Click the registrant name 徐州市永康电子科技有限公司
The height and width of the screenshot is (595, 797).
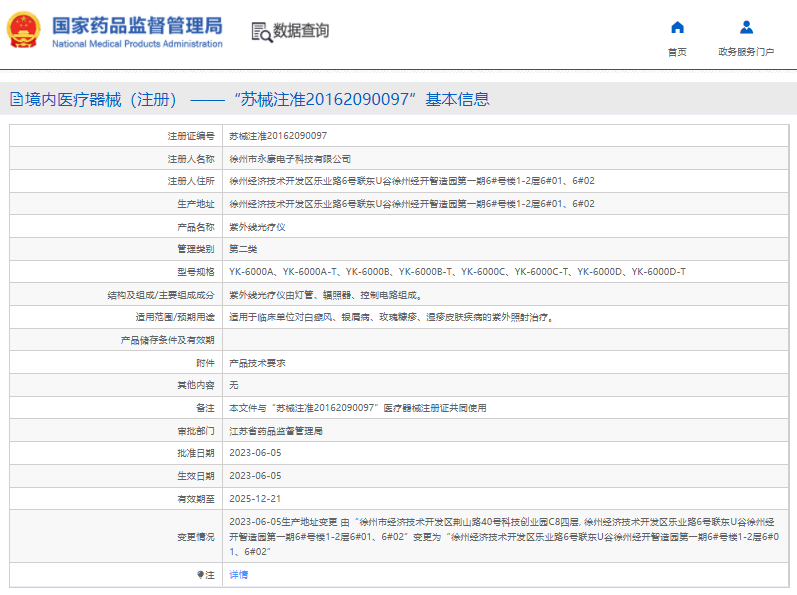pyautogui.click(x=290, y=159)
